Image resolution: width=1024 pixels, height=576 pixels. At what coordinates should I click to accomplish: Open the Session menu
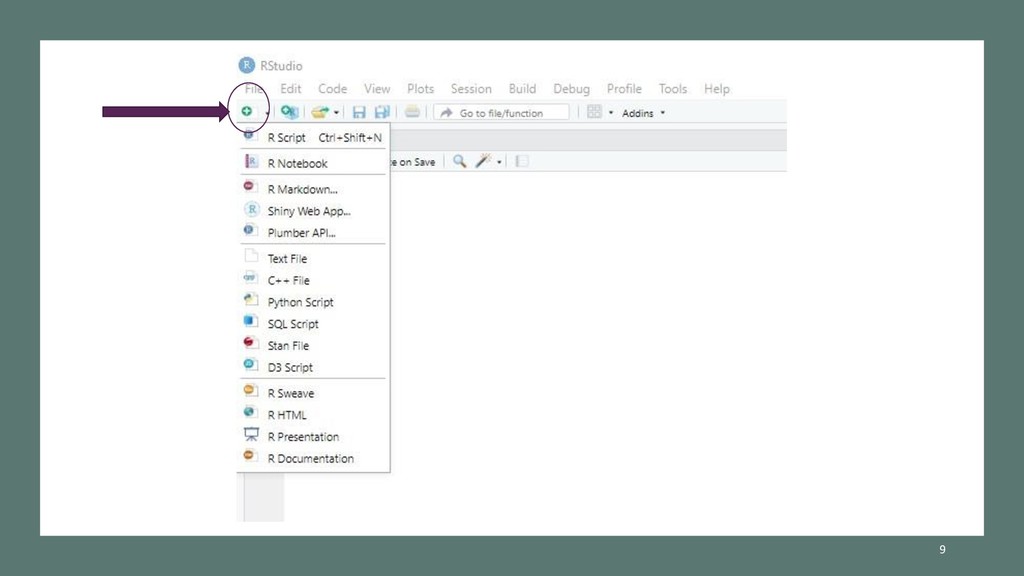(x=471, y=89)
